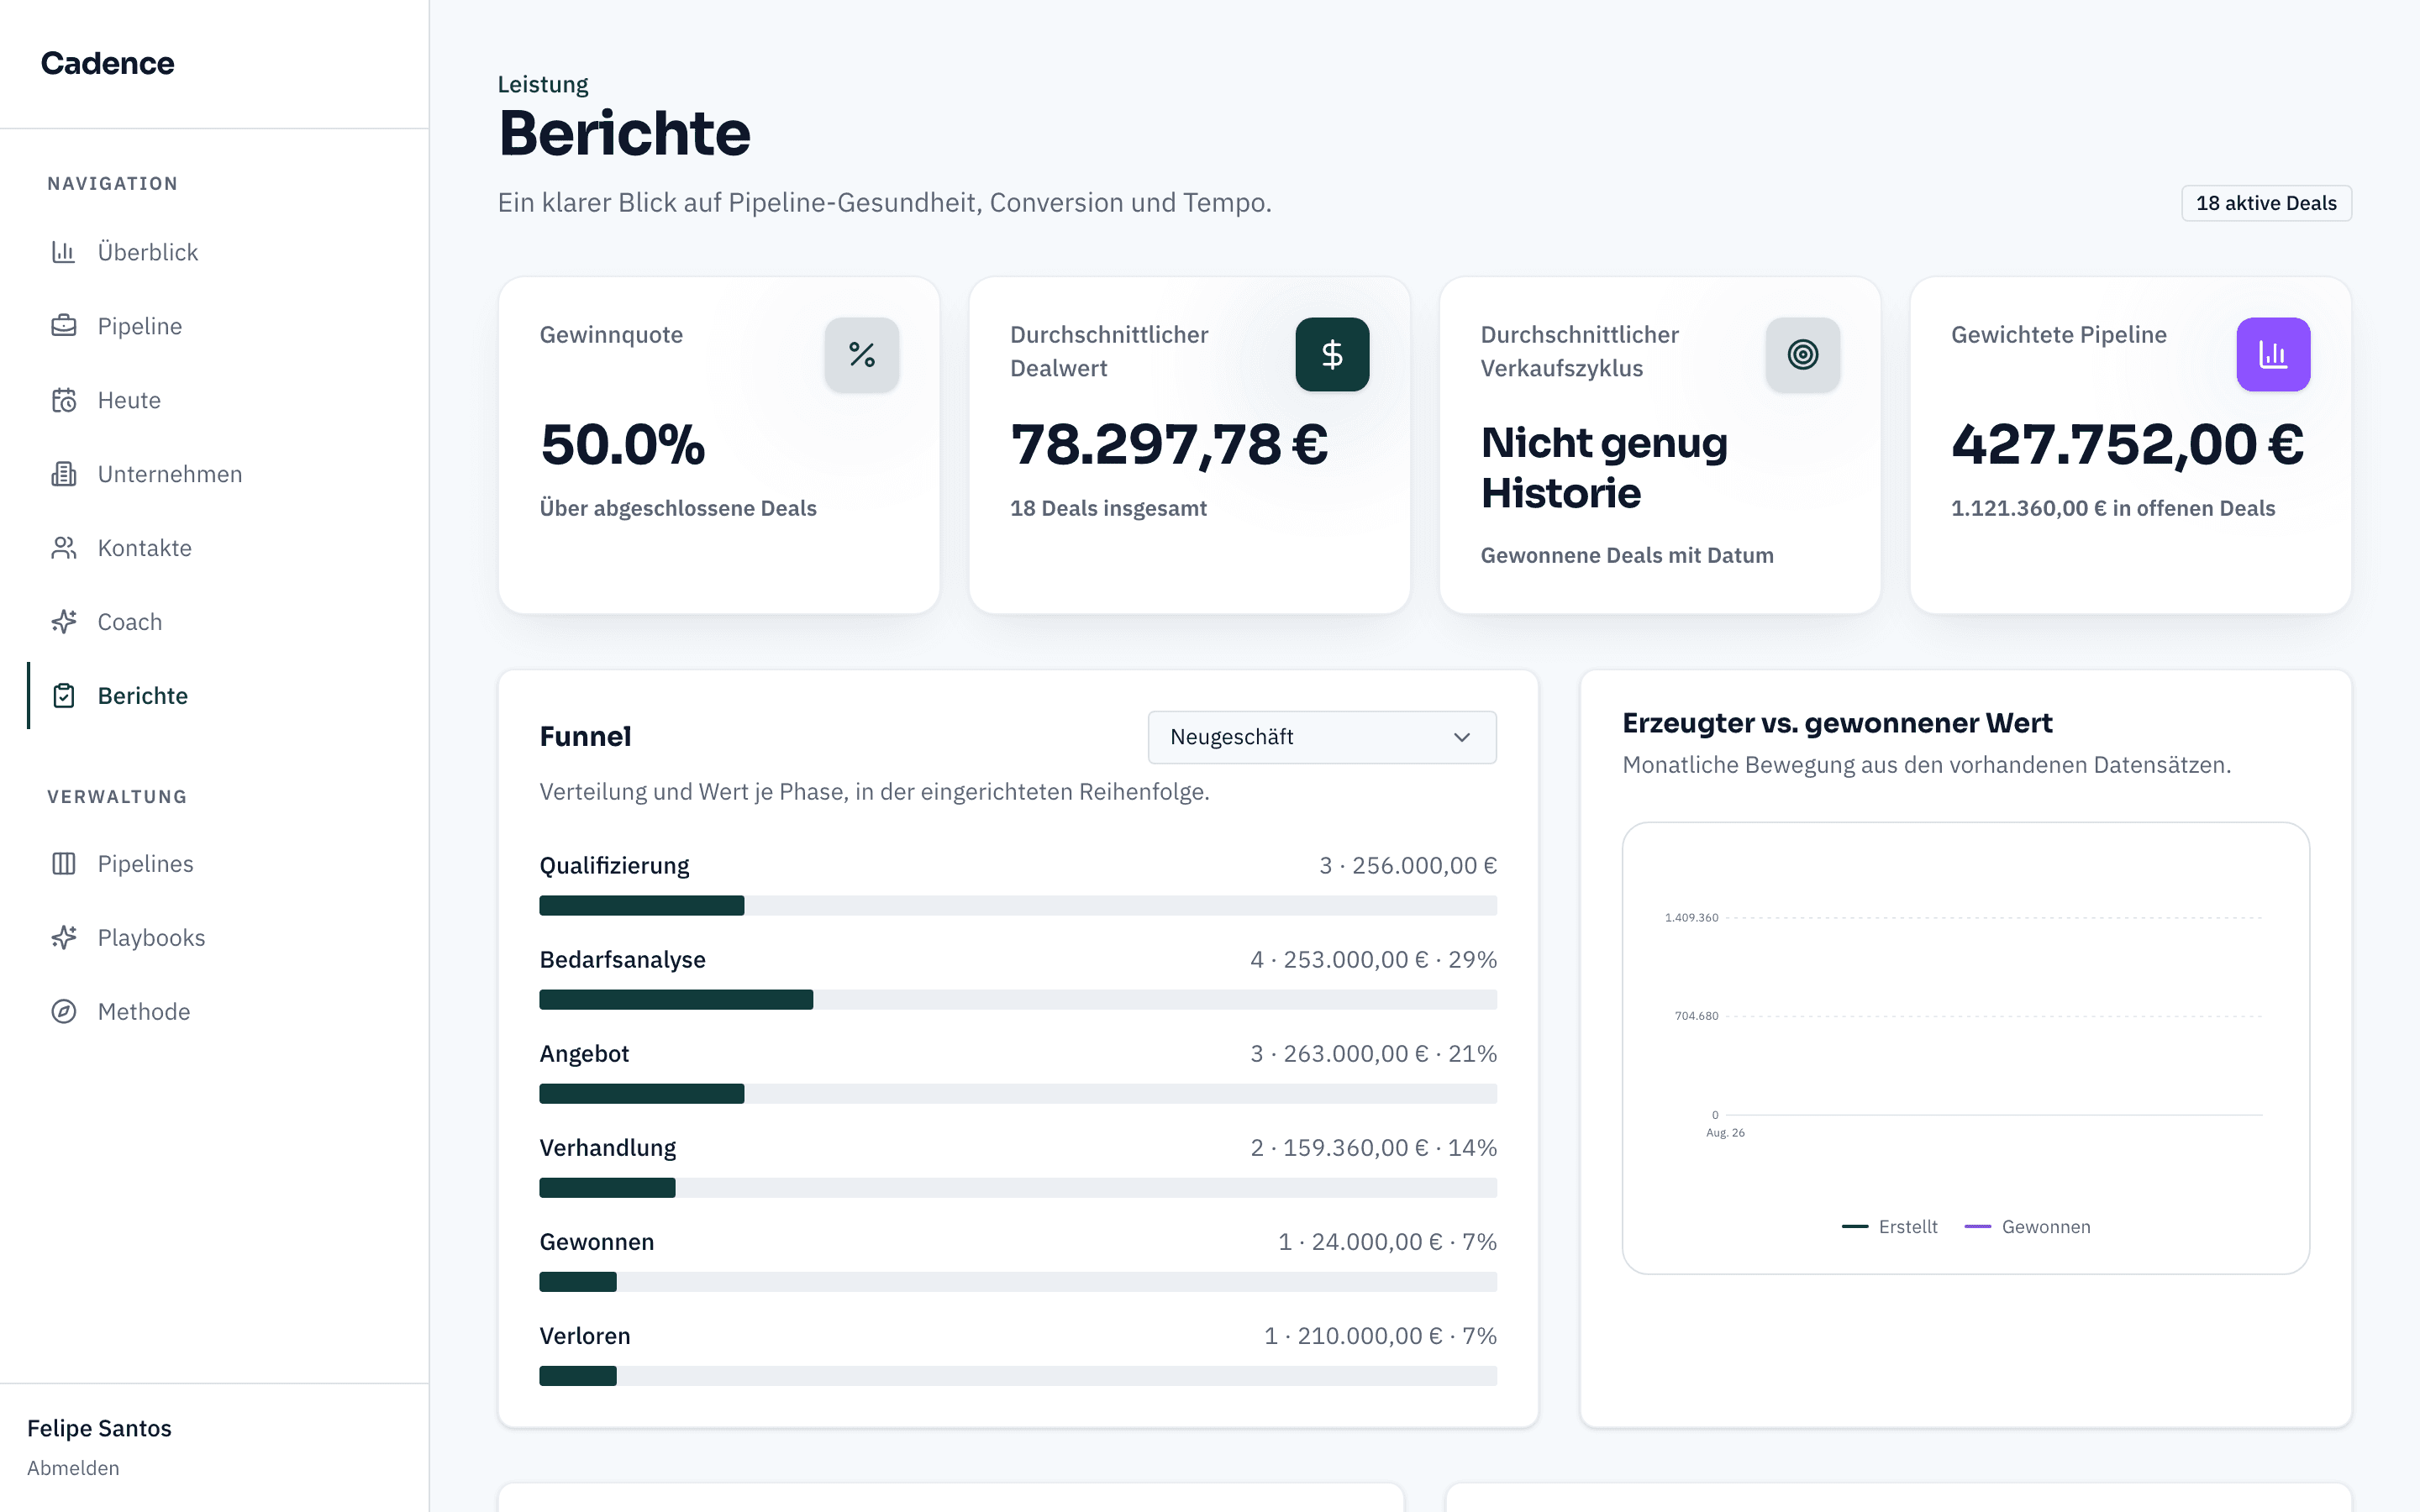
Task: Click the chevron in the Neugeschäft selector
Action: 1461,737
